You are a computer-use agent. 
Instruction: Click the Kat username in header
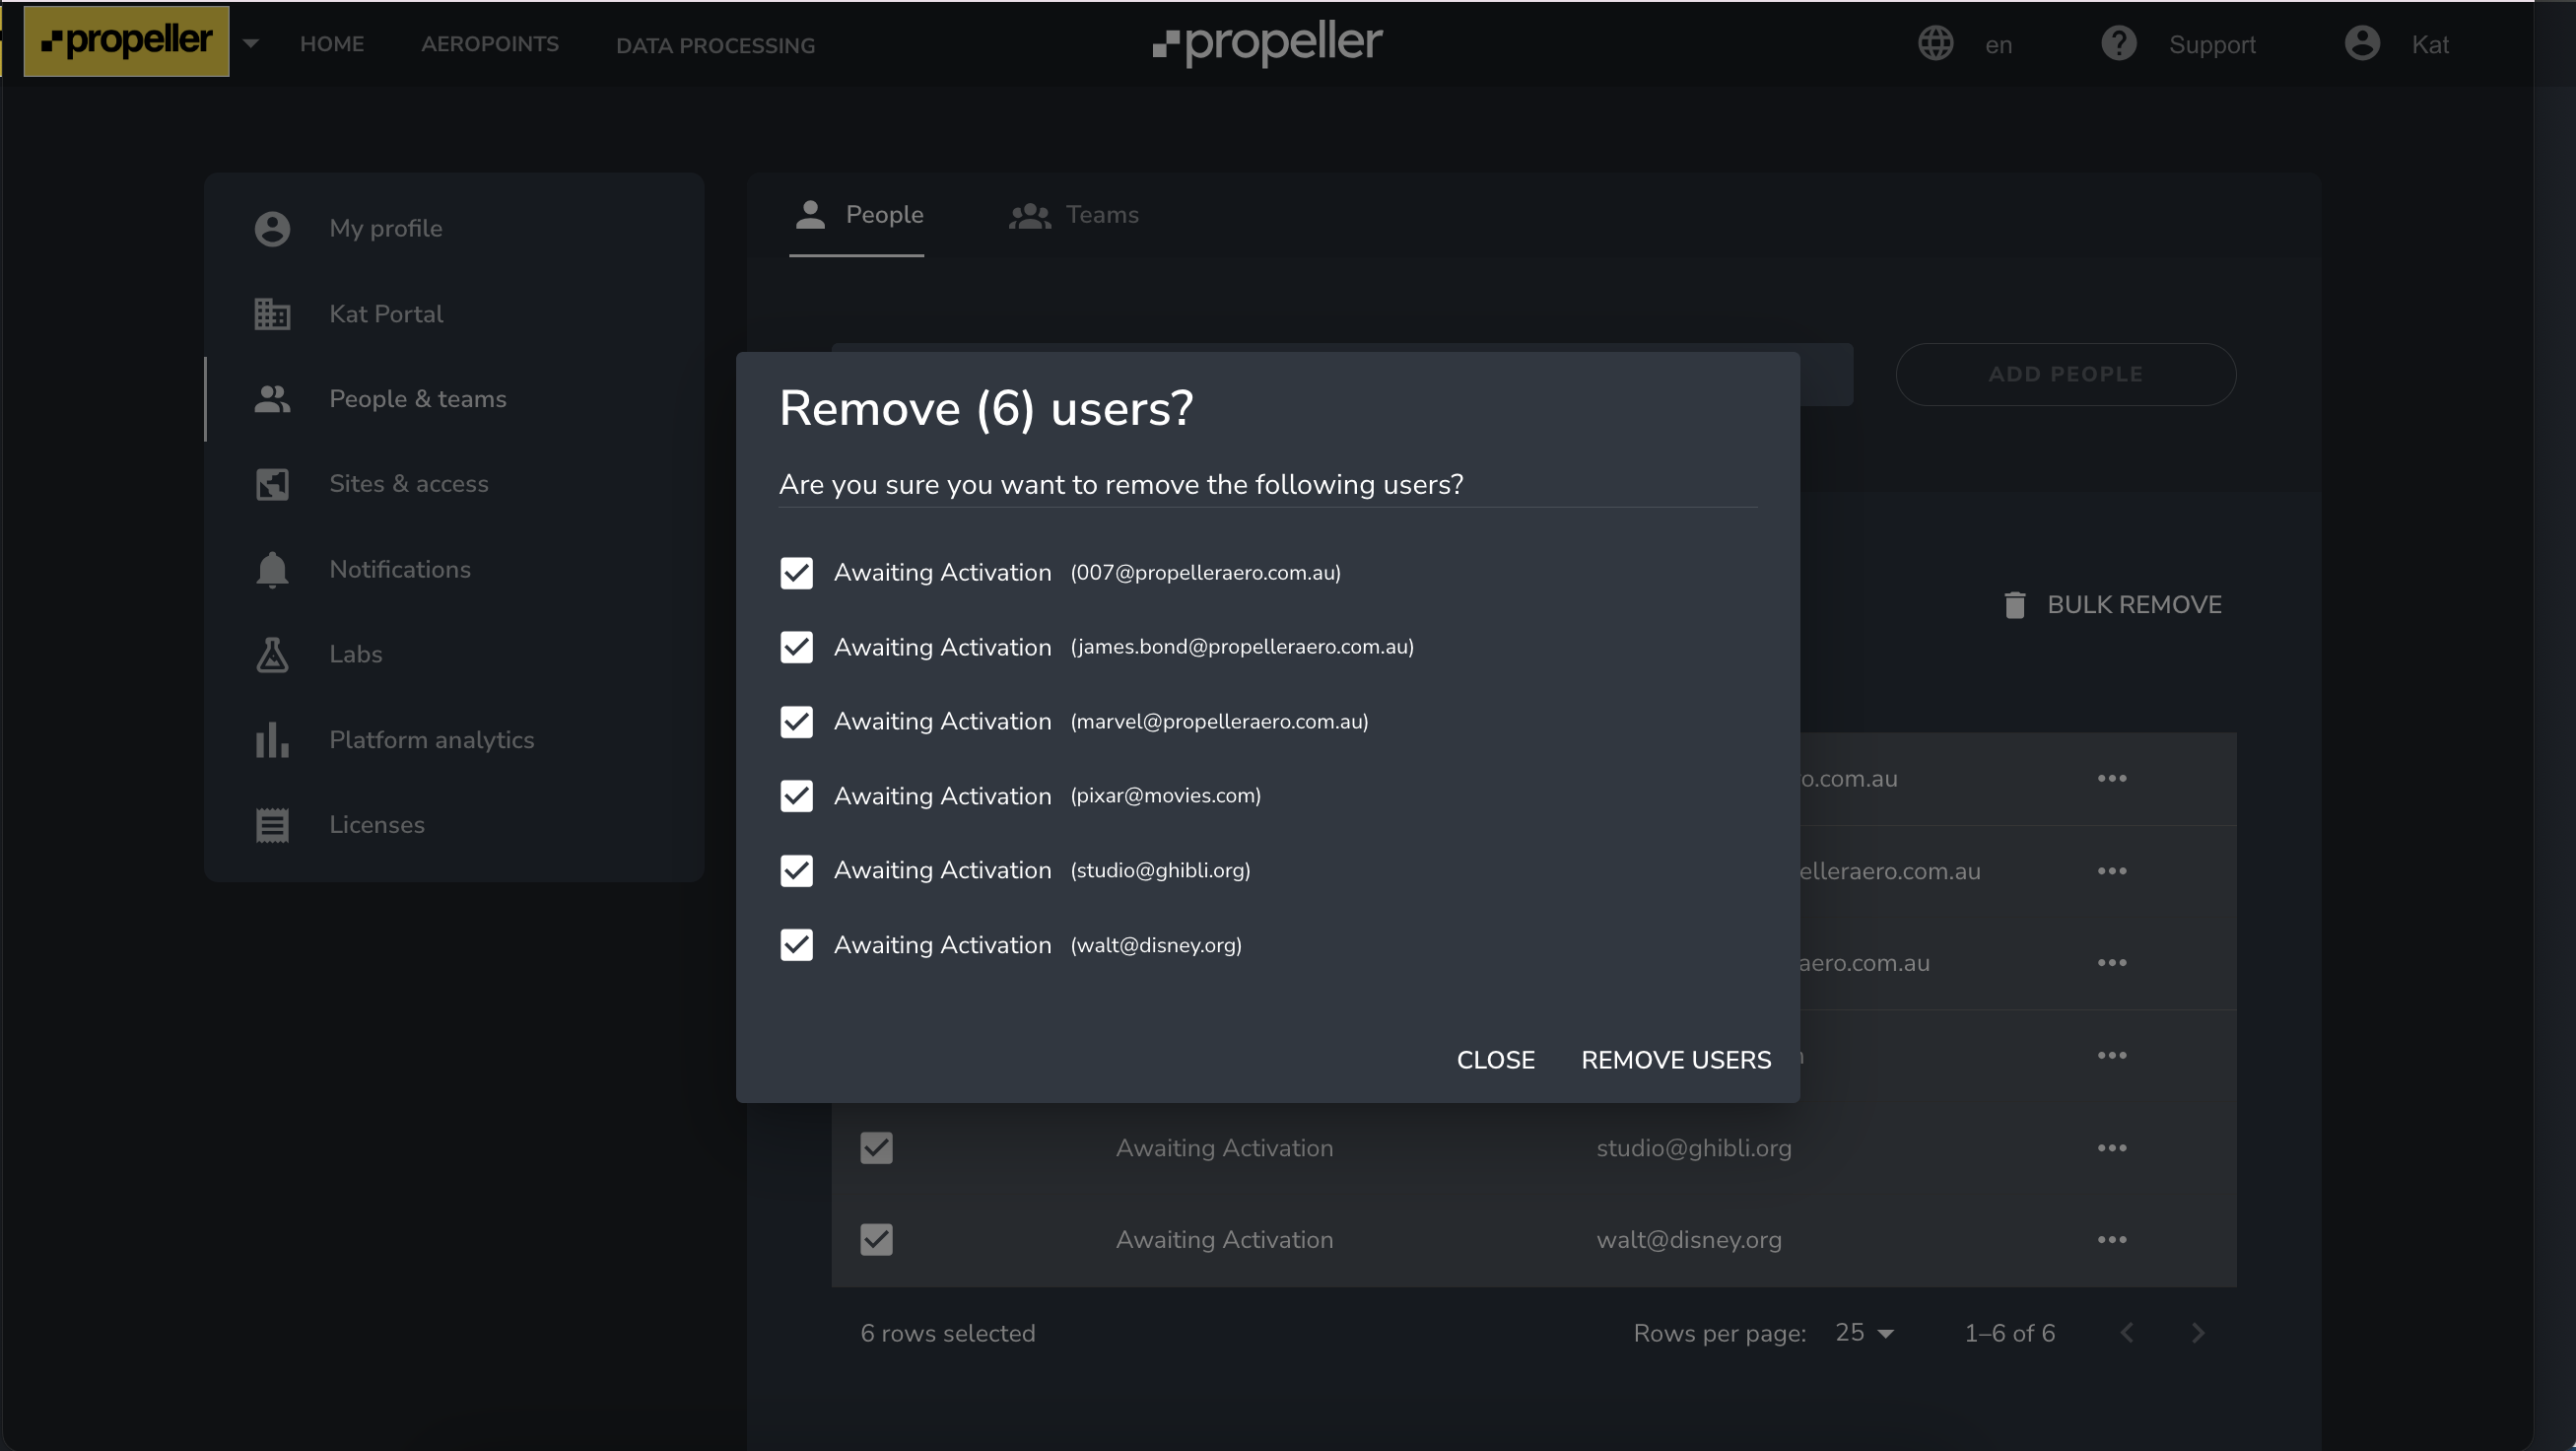(x=2429, y=45)
